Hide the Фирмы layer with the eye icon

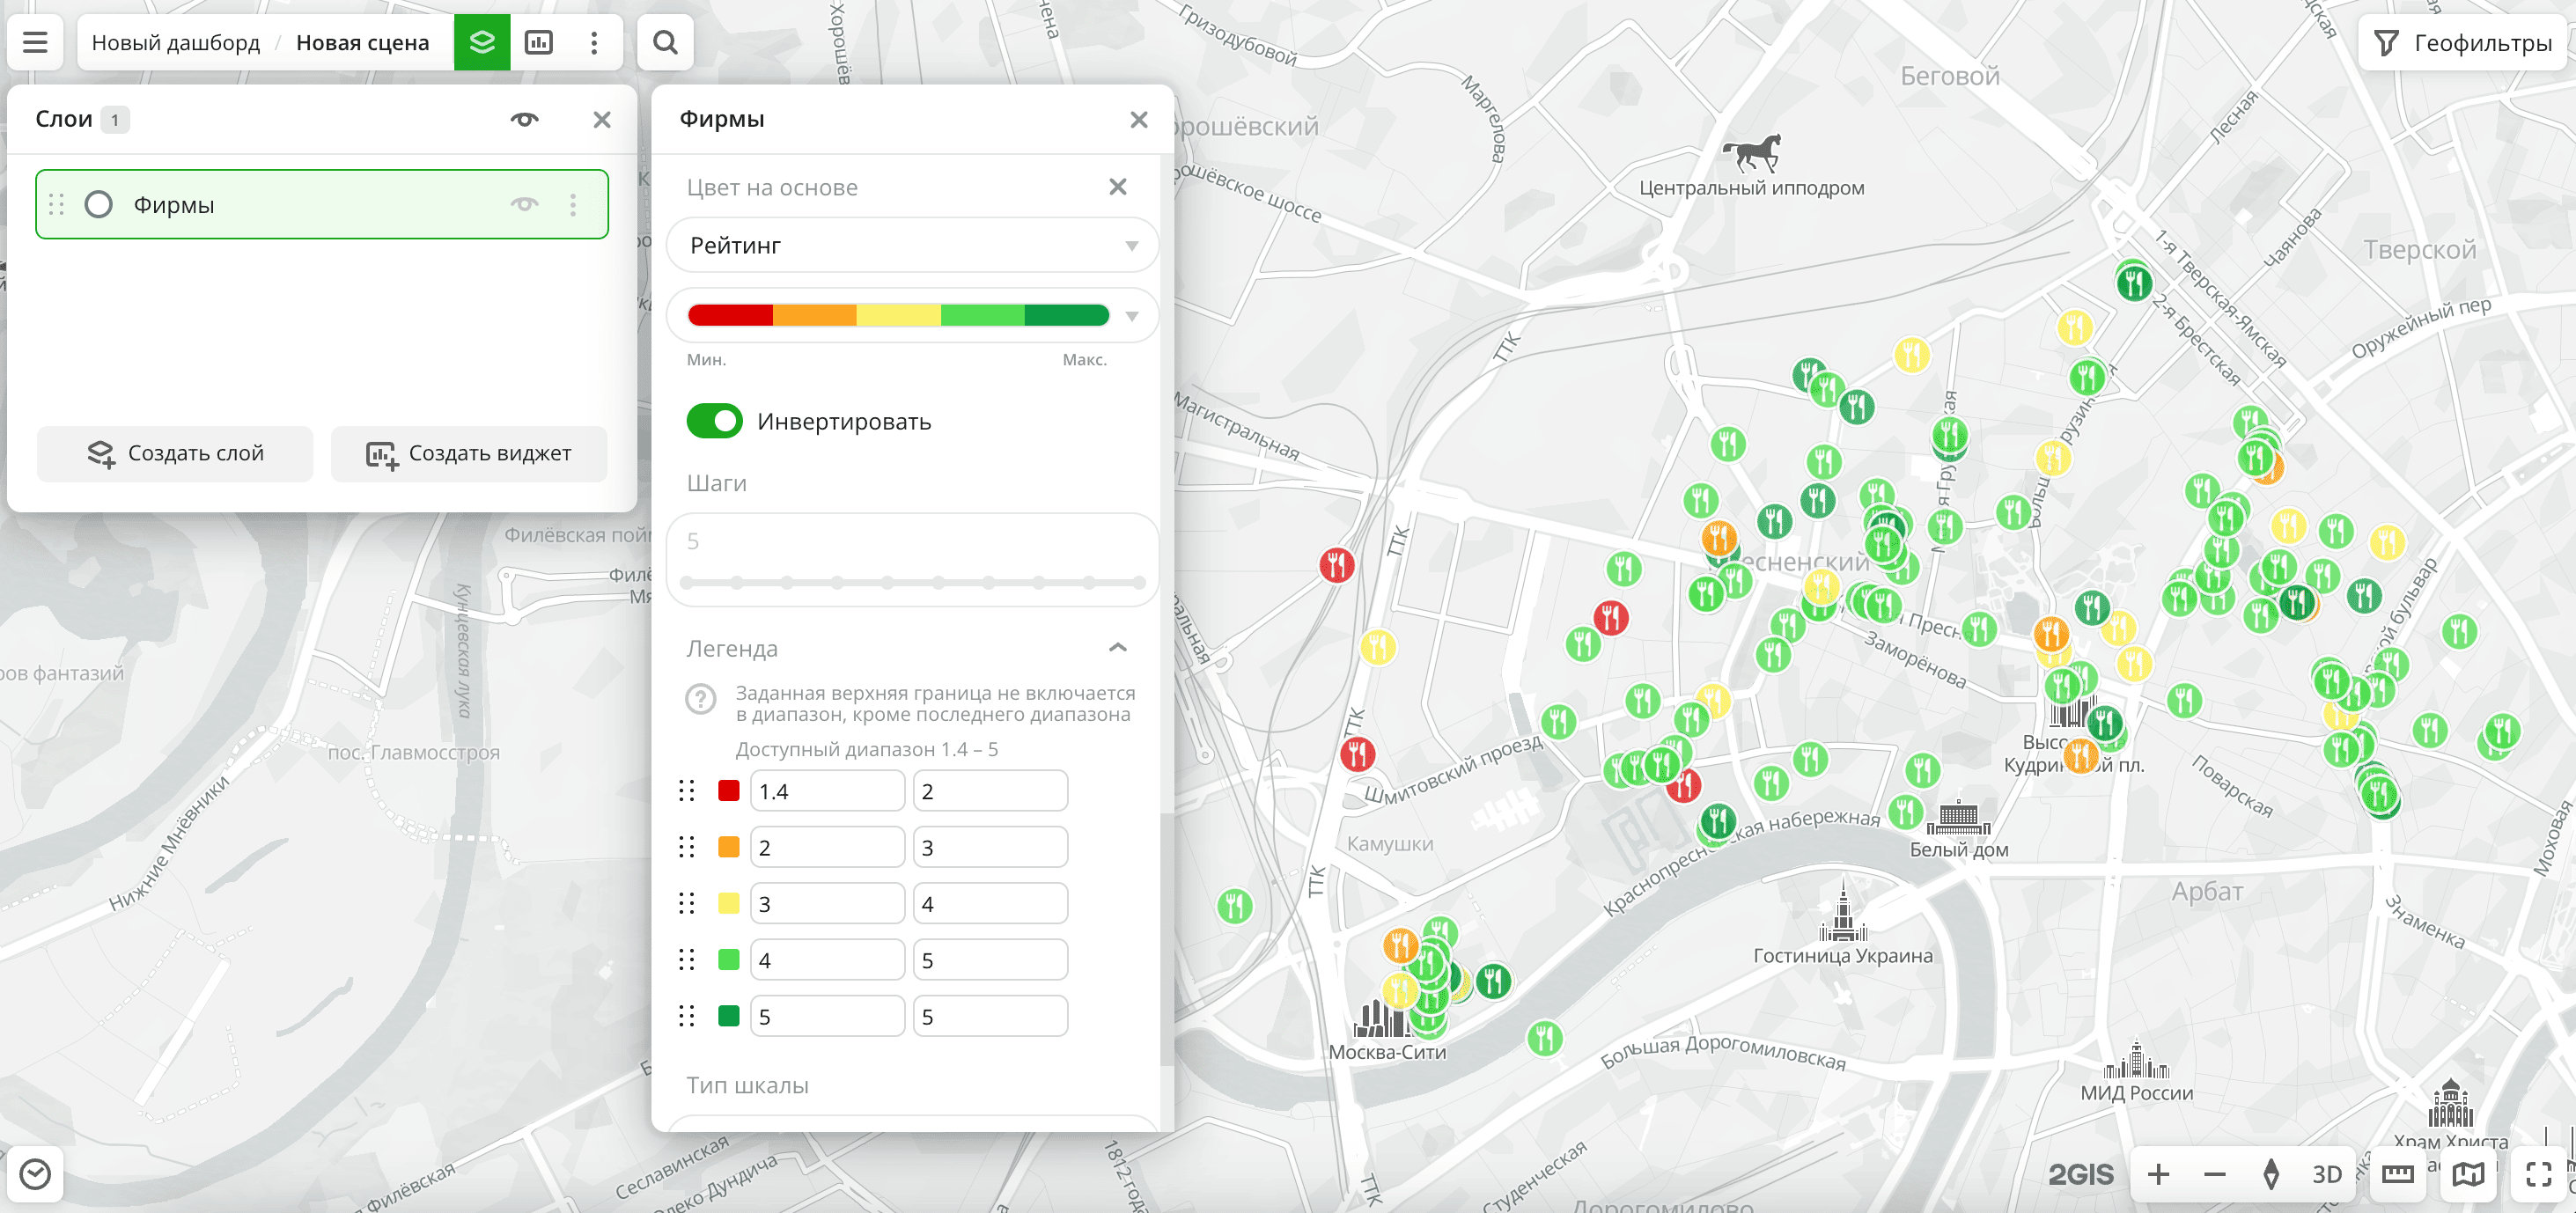pyautogui.click(x=524, y=204)
